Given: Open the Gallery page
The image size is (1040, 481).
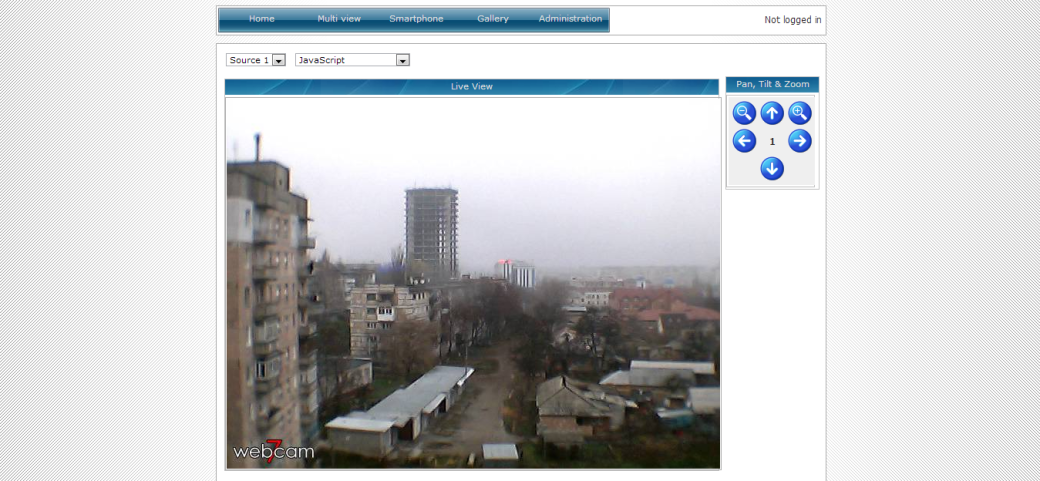Looking at the screenshot, I should pos(493,19).
